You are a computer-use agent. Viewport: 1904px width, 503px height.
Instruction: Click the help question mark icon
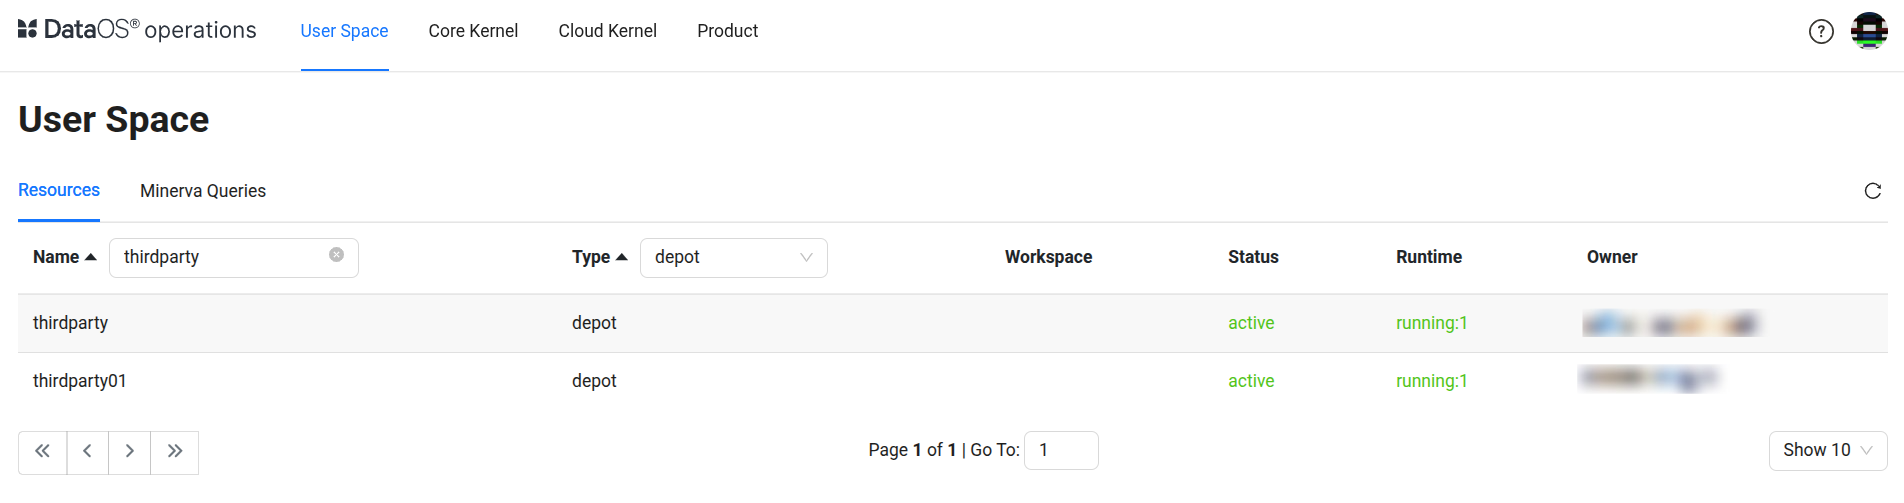click(1821, 32)
